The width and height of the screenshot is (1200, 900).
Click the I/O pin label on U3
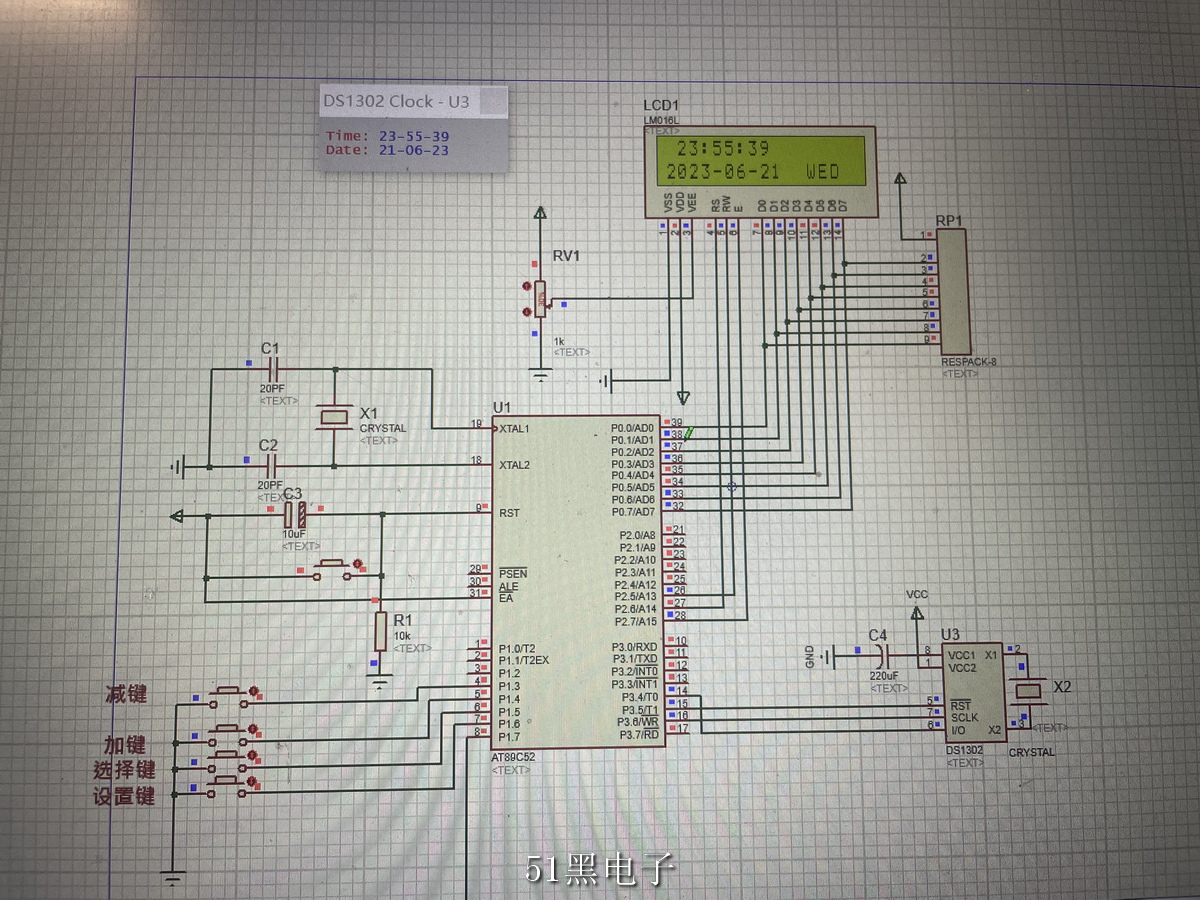point(959,730)
